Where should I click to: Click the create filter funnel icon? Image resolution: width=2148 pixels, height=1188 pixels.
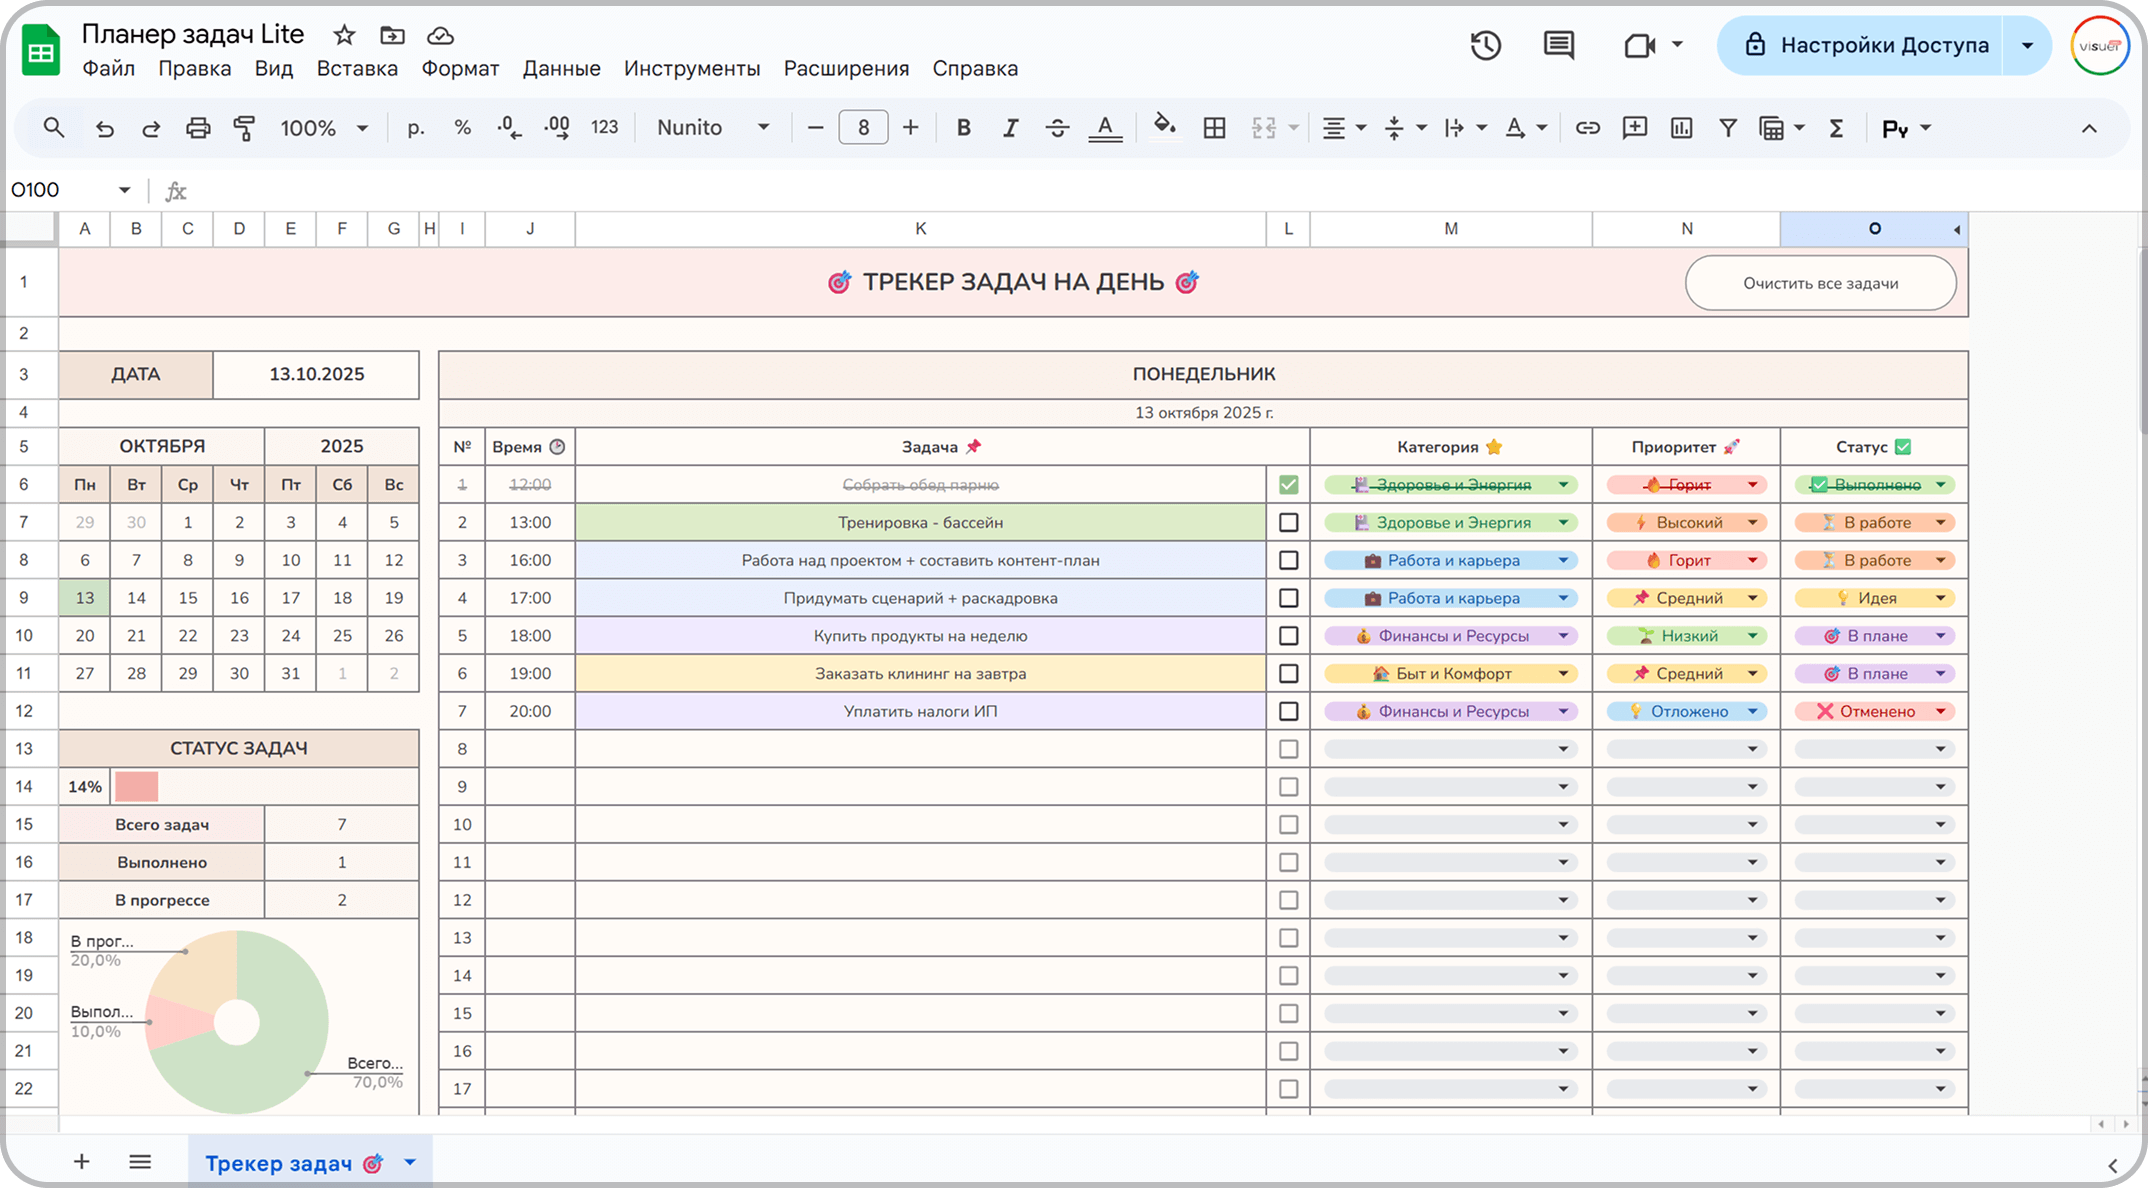[x=1727, y=128]
